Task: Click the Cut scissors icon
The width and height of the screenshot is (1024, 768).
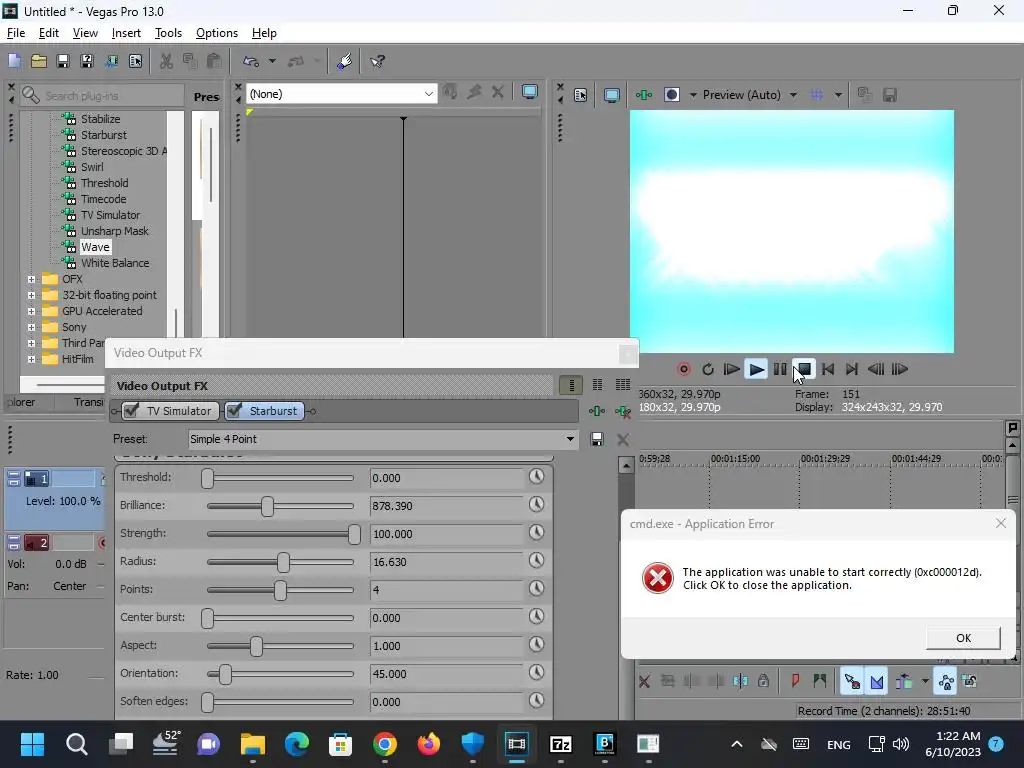Action: coord(167,61)
